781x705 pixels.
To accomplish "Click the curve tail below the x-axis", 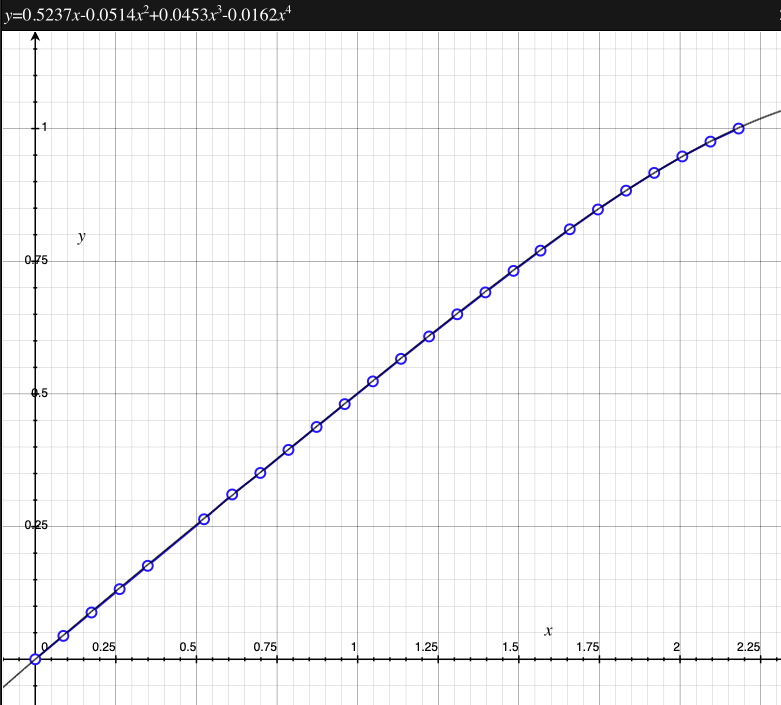I will tap(14, 677).
